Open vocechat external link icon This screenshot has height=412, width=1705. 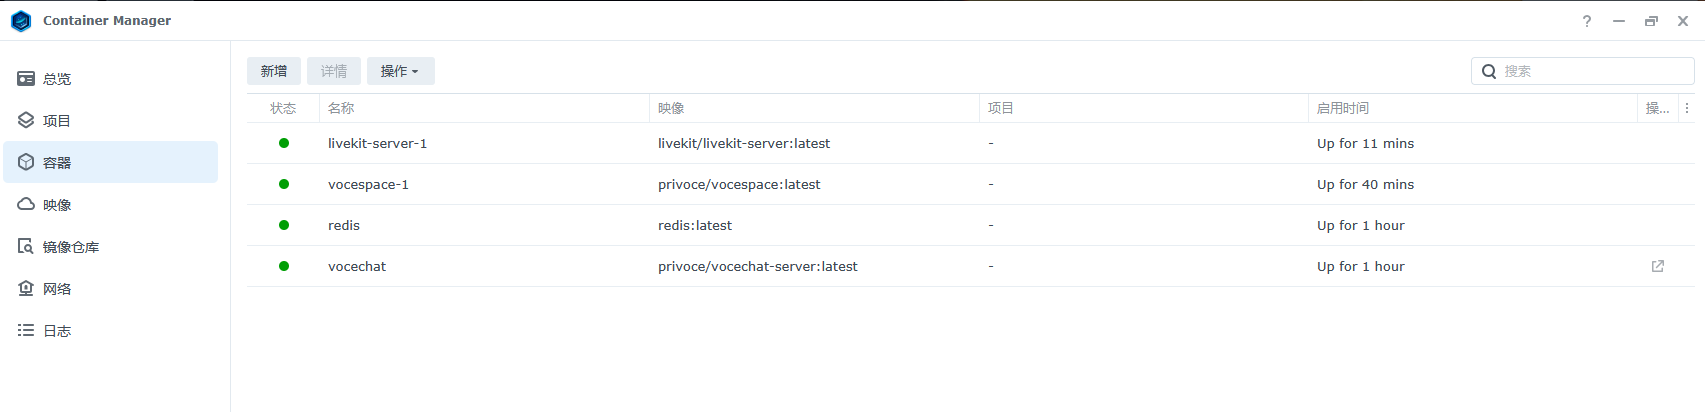tap(1657, 266)
